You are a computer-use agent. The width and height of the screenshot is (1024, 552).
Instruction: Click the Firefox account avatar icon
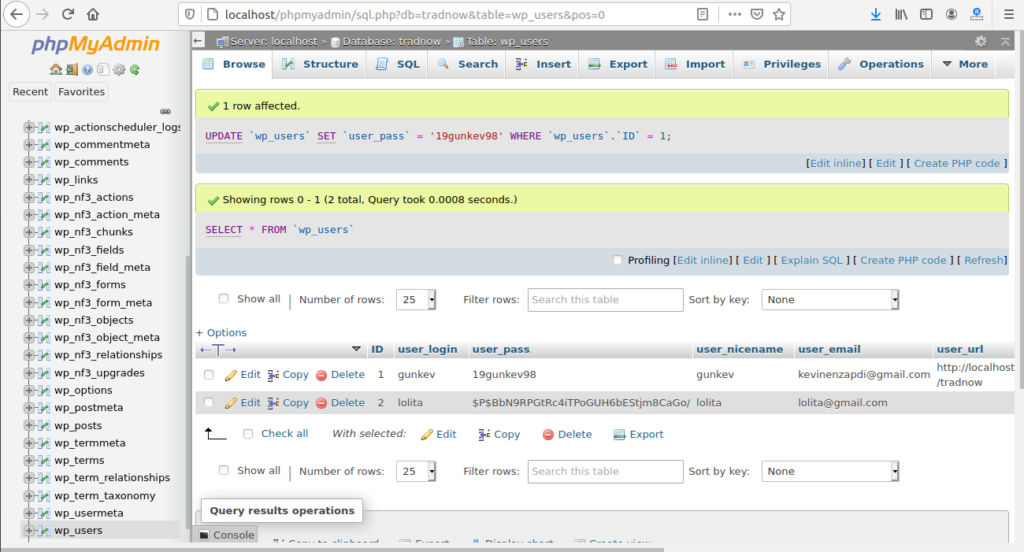coord(952,14)
